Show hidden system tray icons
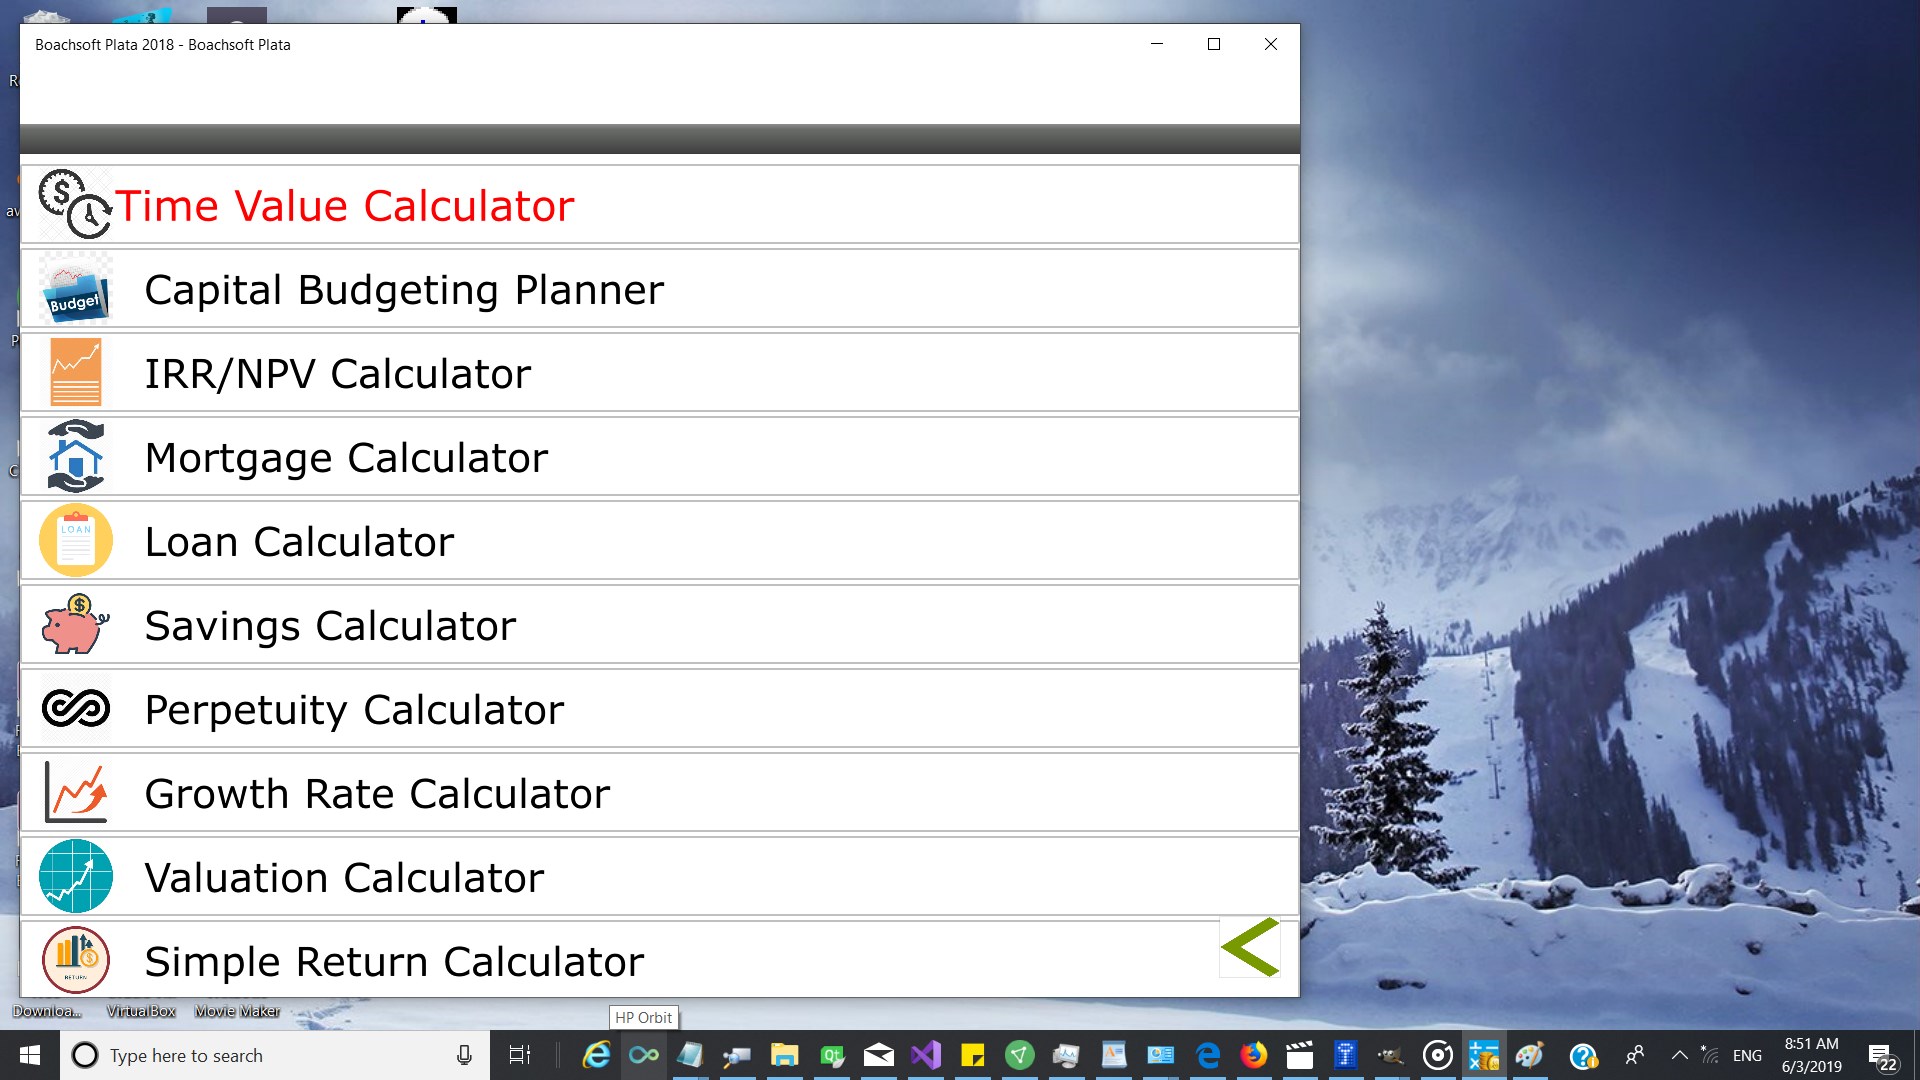 (1680, 1055)
